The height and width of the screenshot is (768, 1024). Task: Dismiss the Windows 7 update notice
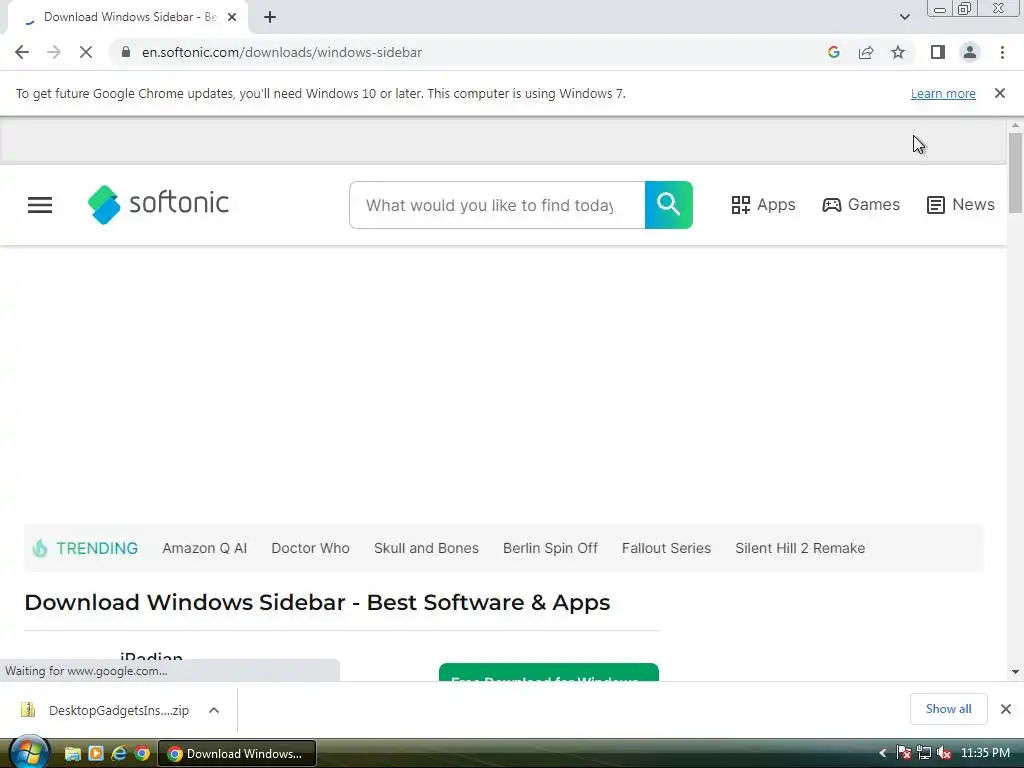(x=1000, y=93)
